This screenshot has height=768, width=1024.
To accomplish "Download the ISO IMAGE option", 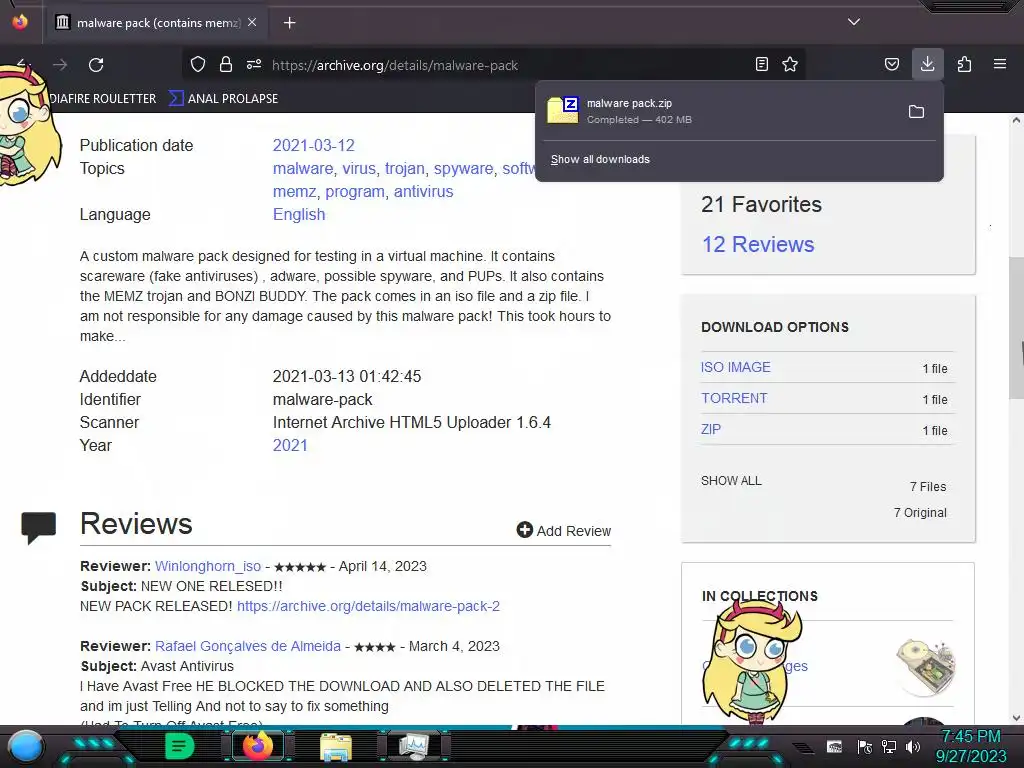I will (x=735, y=368).
